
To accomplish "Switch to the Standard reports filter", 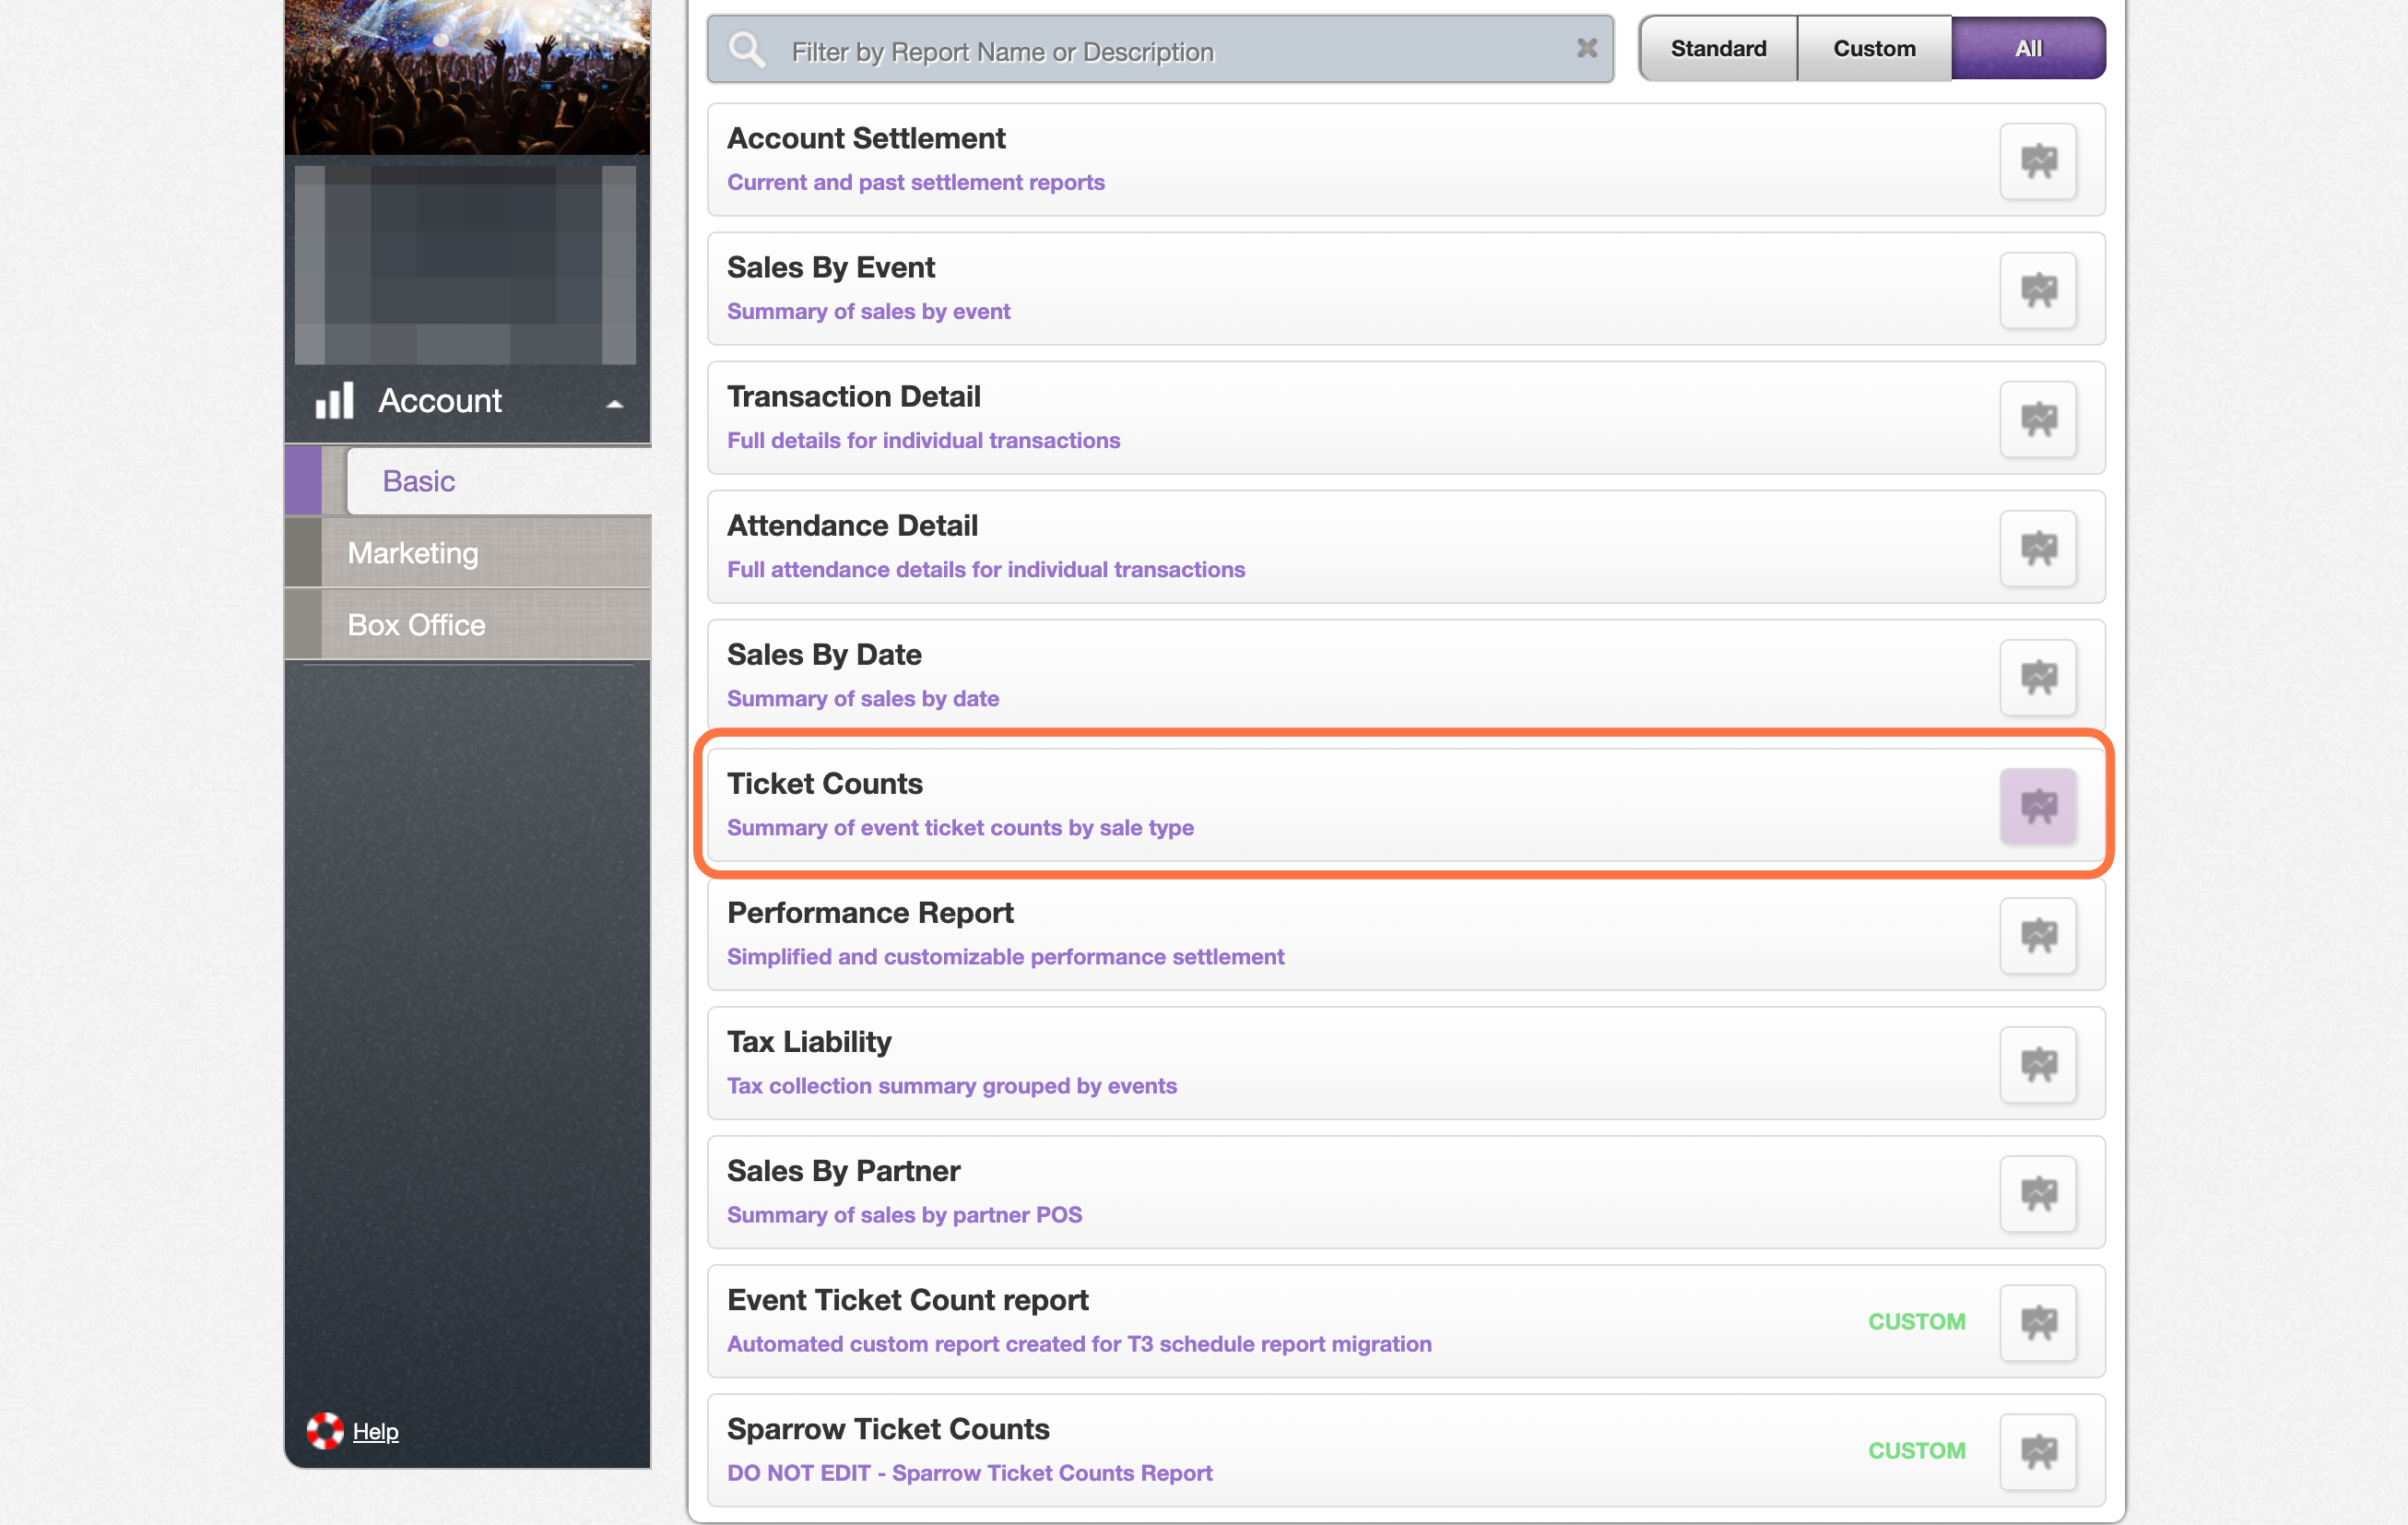I will 1718,48.
